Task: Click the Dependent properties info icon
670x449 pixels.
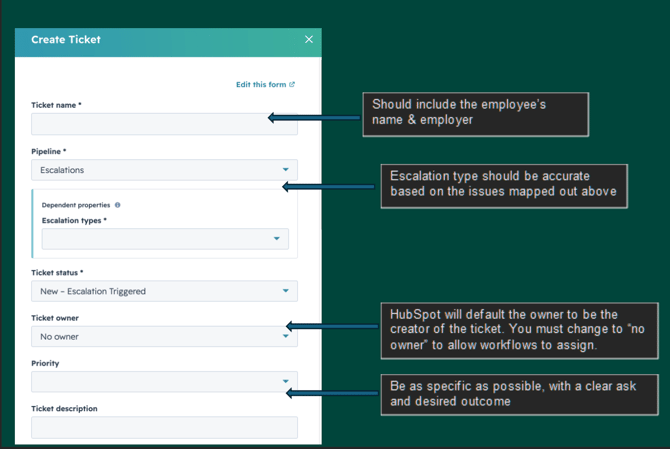Action: [x=118, y=205]
